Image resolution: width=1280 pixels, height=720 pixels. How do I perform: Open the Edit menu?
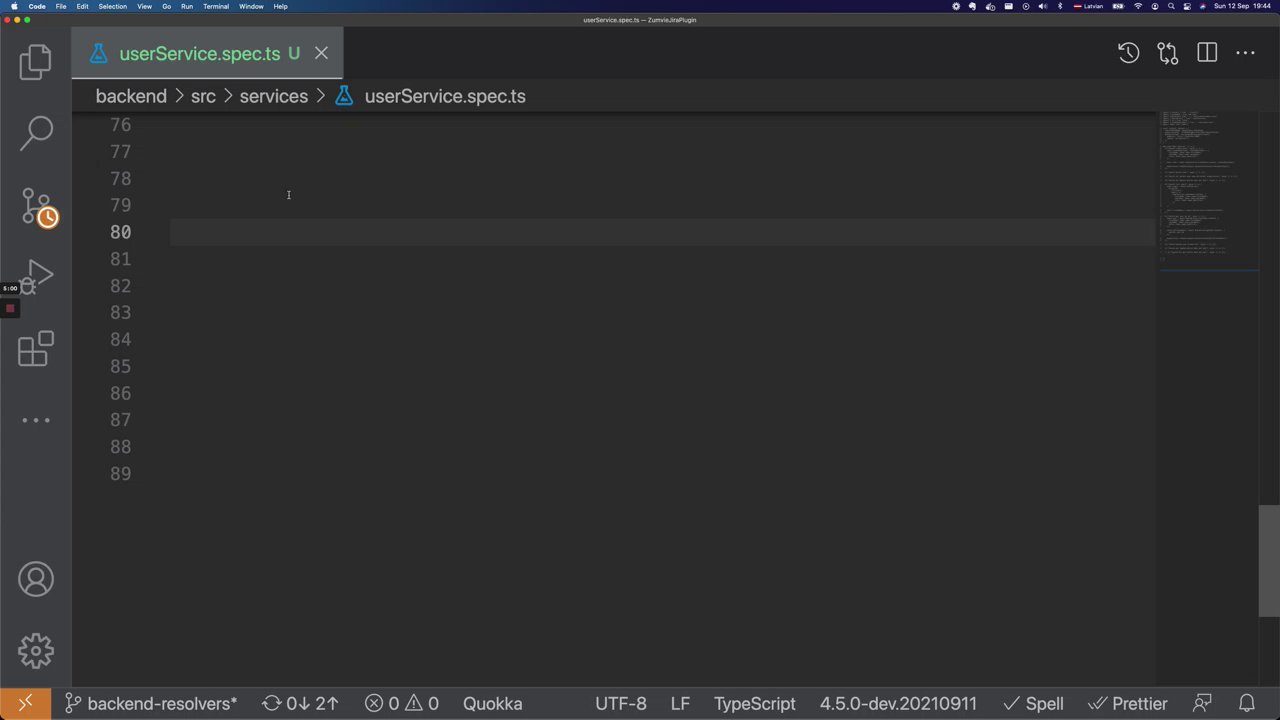[x=82, y=6]
